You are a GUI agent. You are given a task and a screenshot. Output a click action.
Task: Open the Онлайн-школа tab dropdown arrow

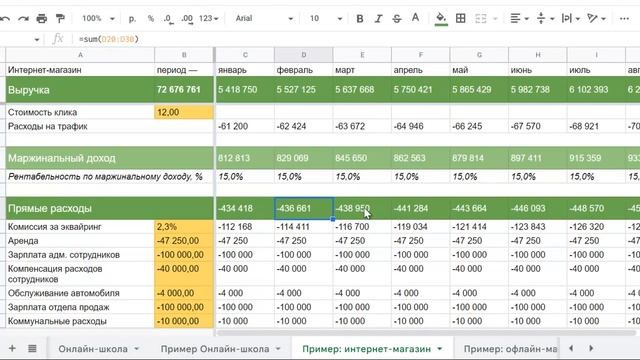pyautogui.click(x=137, y=349)
